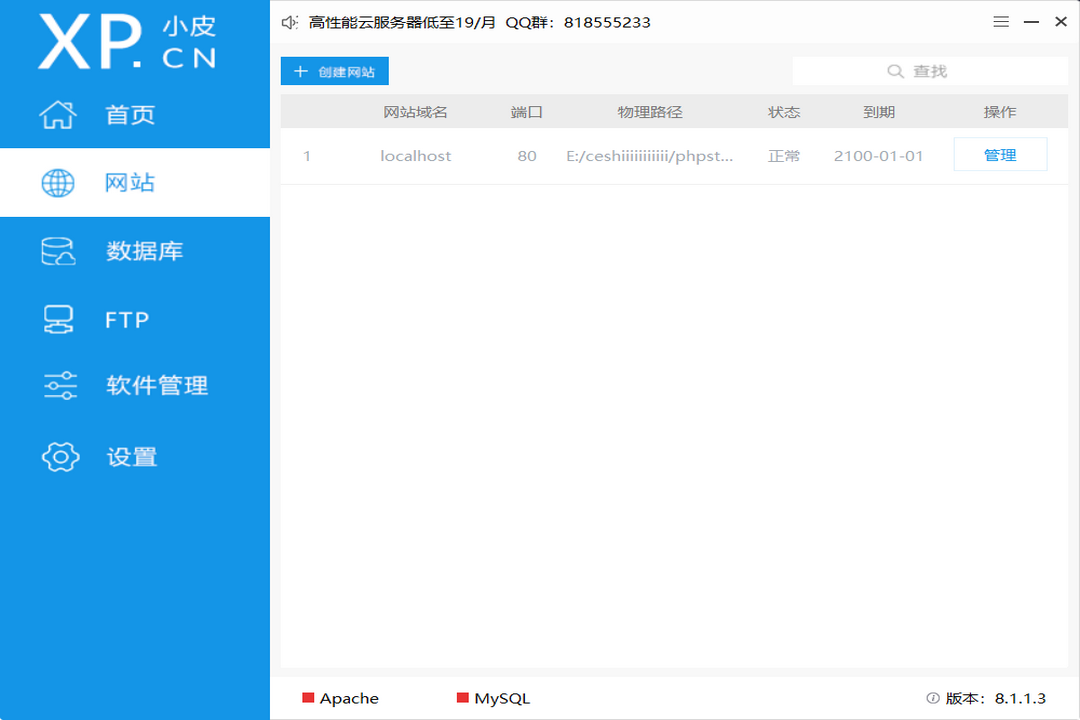1080x720 pixels.
Task: Click 管理 to manage the localhost site
Action: pos(1000,155)
